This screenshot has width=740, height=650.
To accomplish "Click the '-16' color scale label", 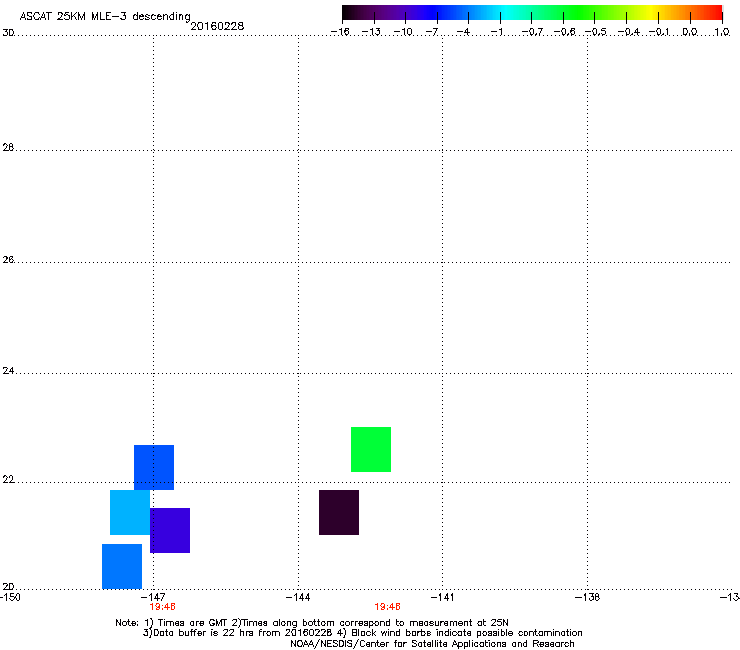I will 340,32.
